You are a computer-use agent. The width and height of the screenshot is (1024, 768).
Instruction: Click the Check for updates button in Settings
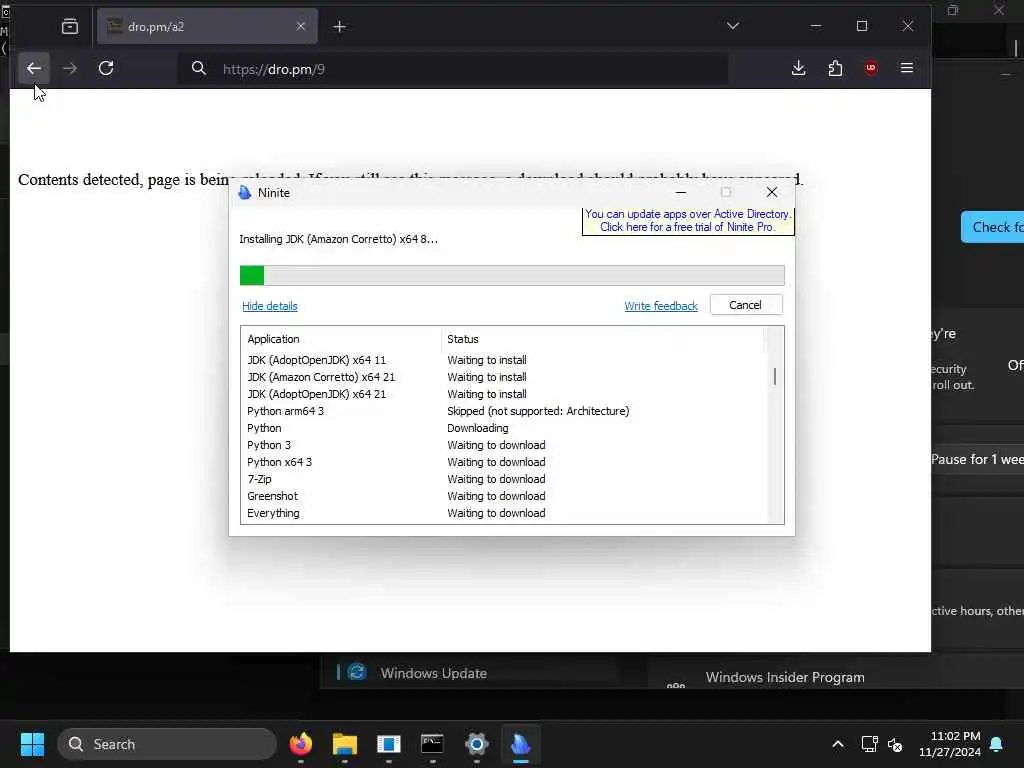click(x=993, y=227)
